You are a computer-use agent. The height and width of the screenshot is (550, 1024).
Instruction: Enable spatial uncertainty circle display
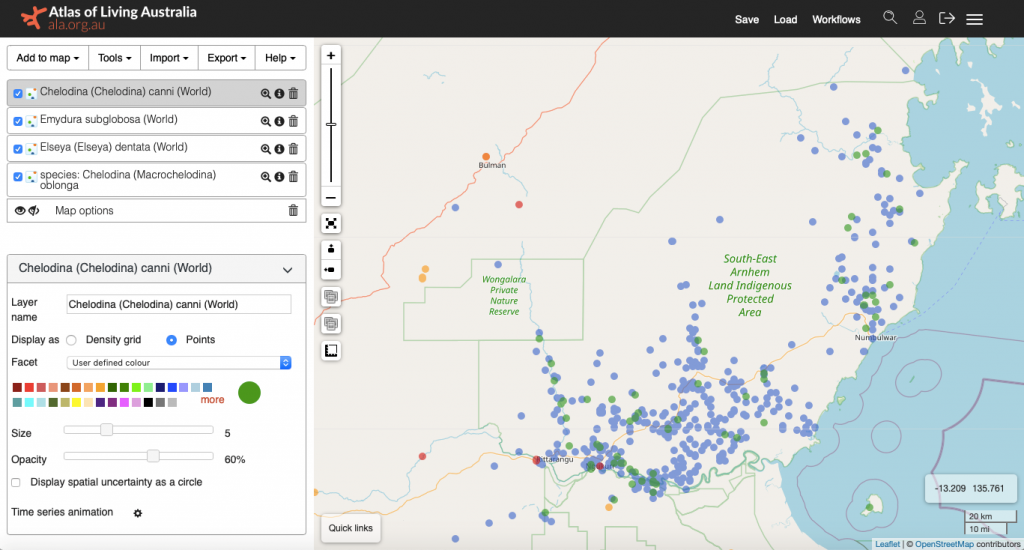[16, 482]
